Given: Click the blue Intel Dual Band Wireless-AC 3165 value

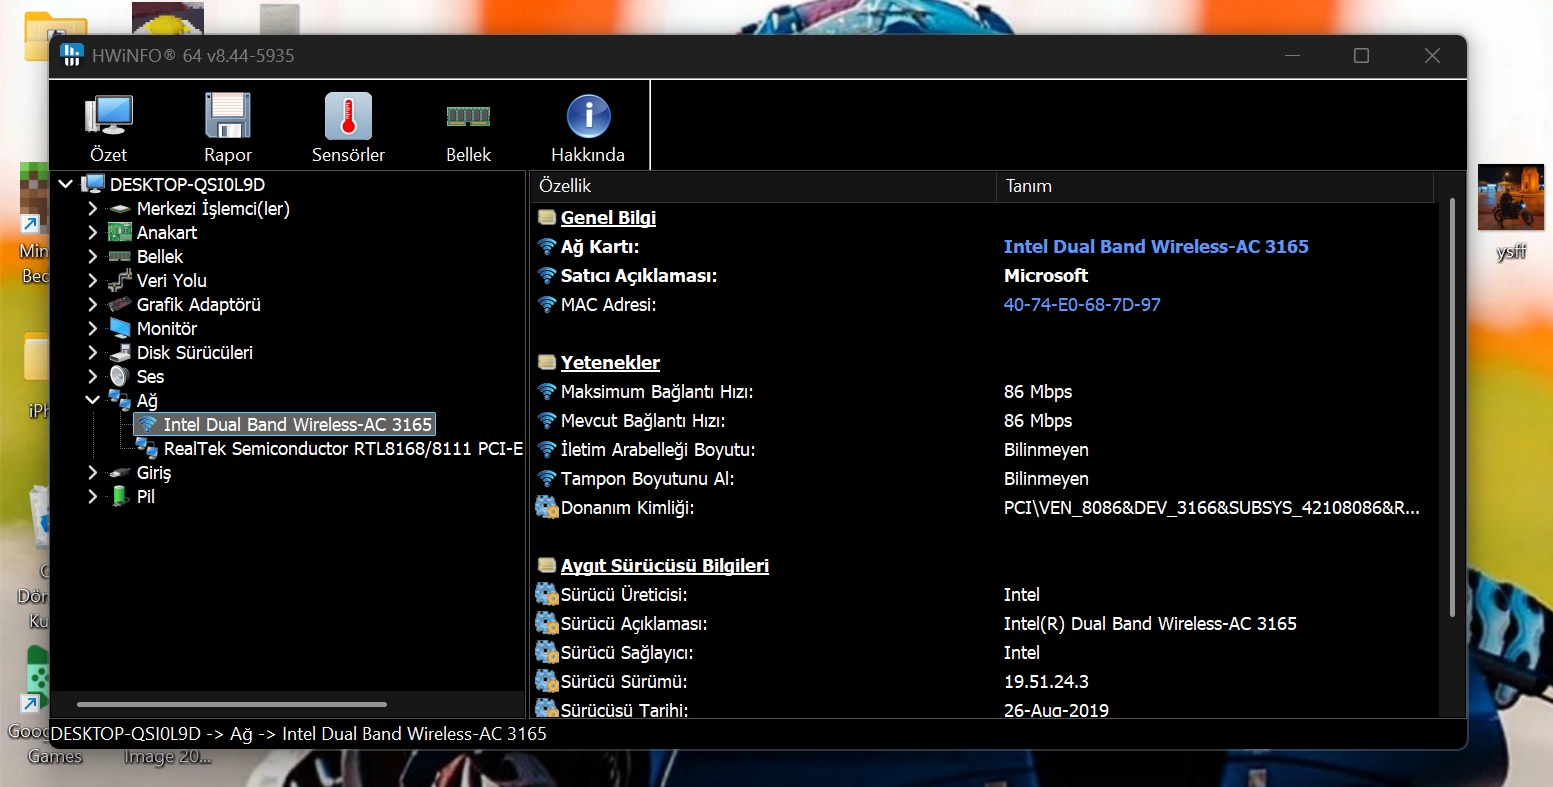Looking at the screenshot, I should [1156, 247].
